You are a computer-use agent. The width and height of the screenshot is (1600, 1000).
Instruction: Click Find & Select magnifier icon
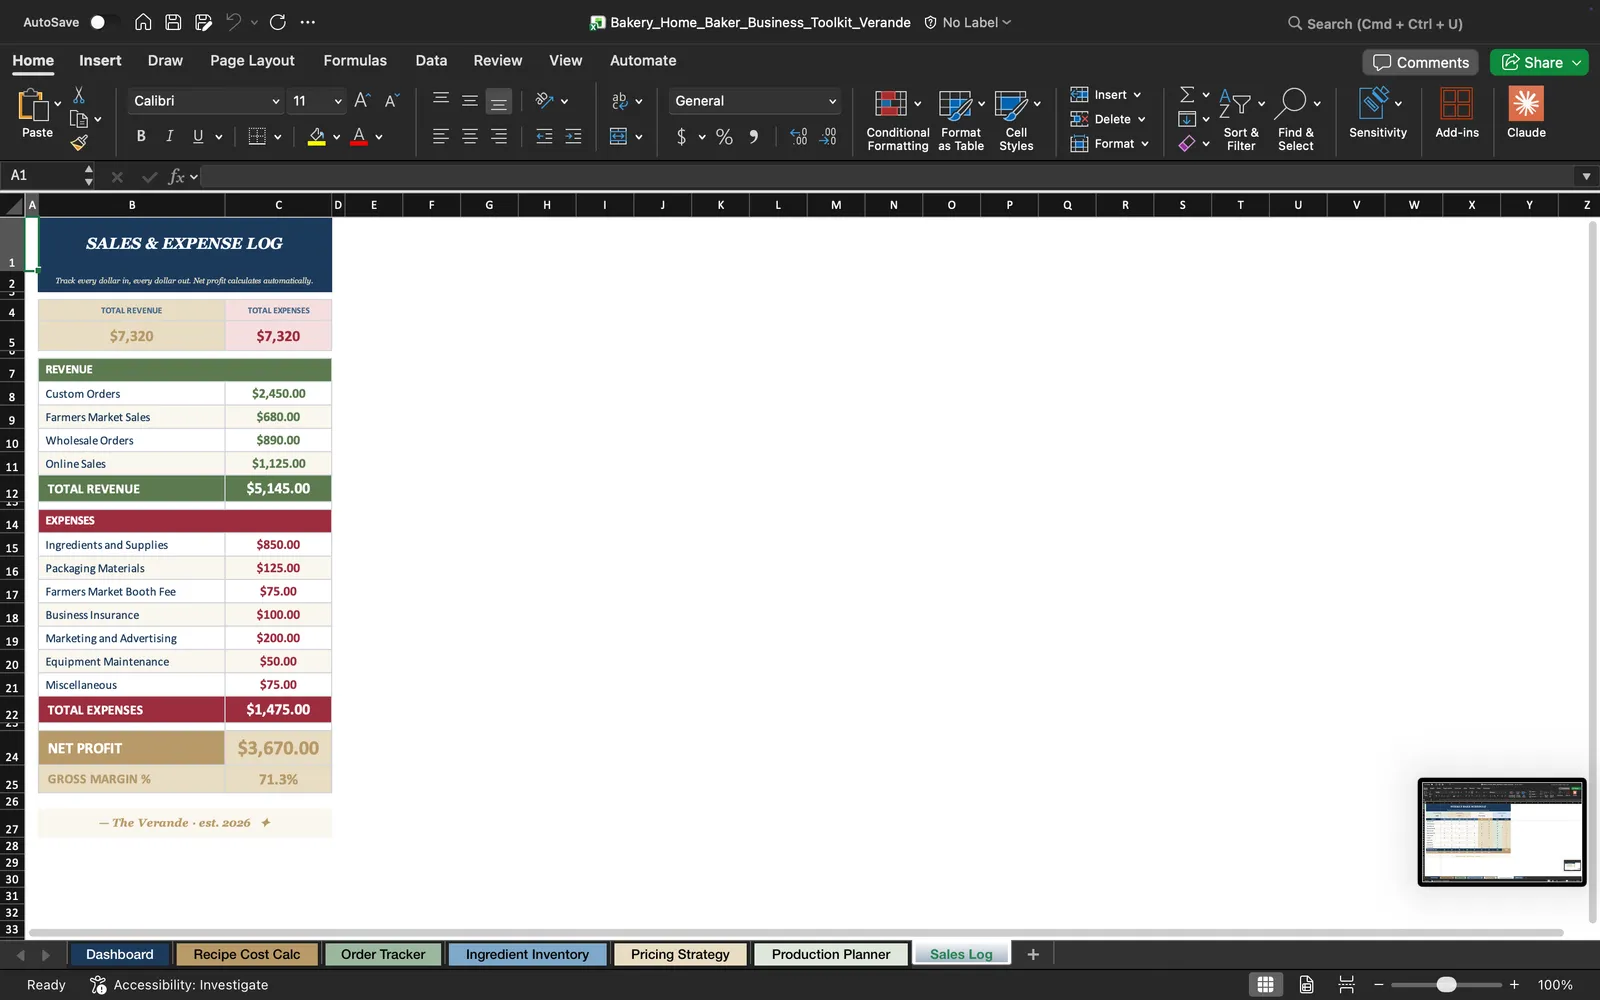1293,105
